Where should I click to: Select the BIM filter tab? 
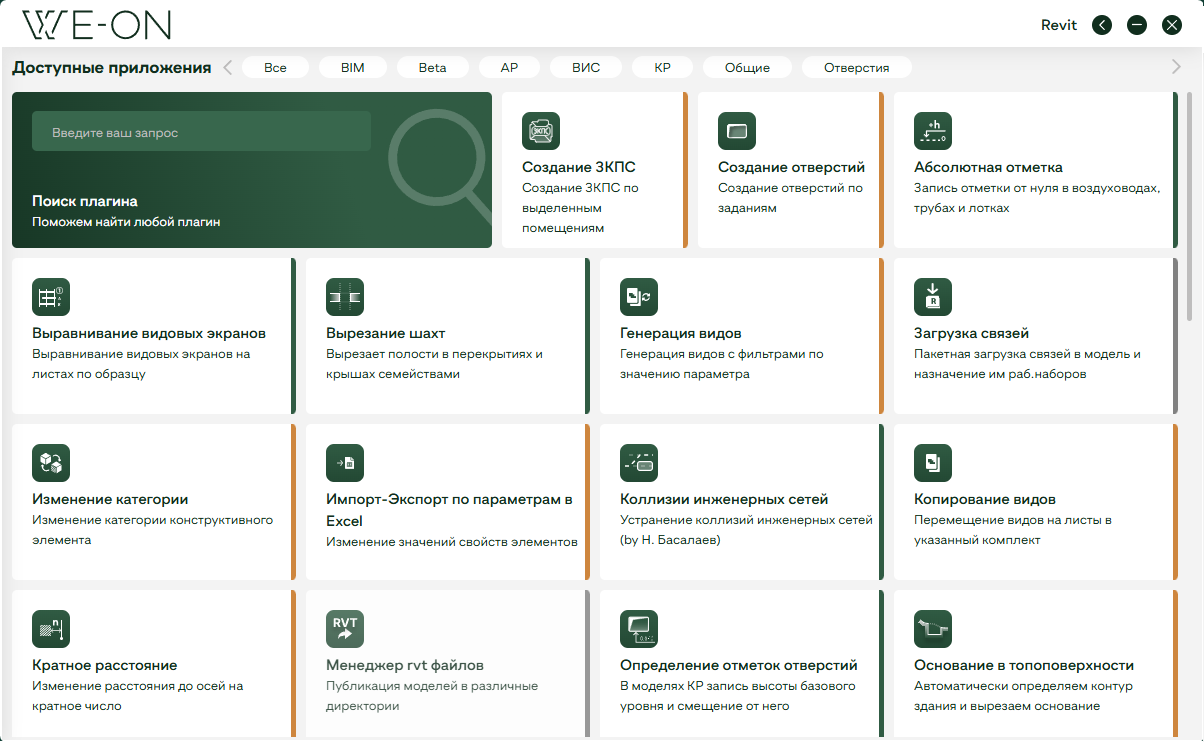pos(352,68)
